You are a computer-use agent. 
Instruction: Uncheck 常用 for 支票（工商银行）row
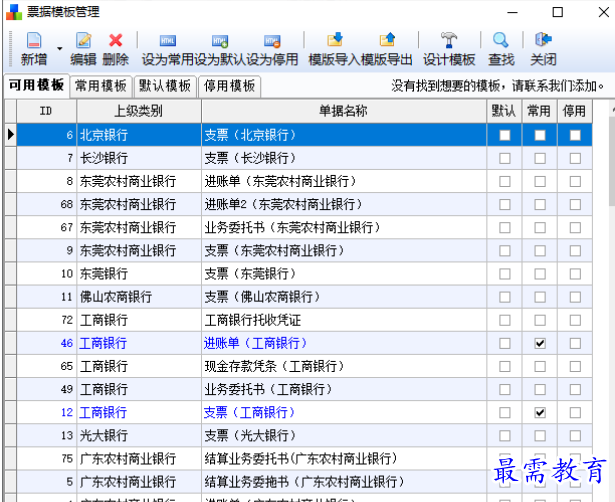(x=540, y=413)
